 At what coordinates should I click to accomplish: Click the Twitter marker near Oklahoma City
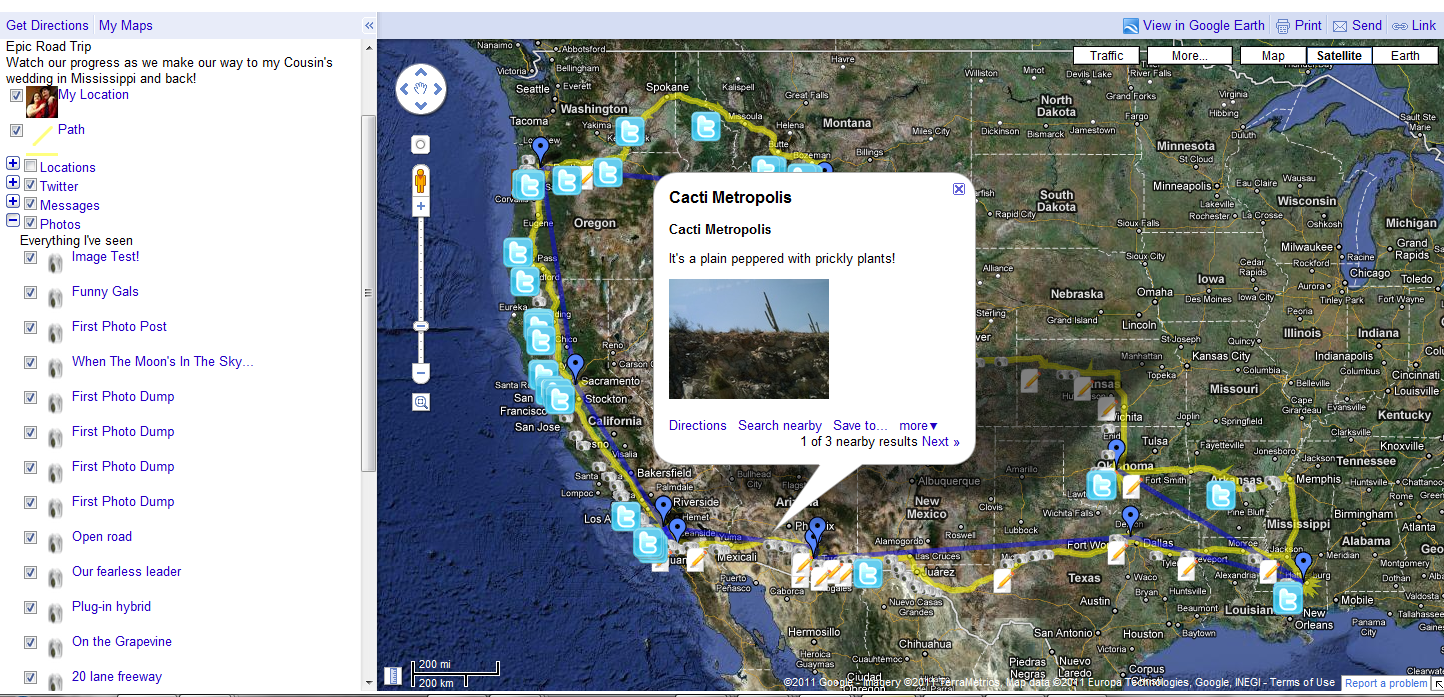pyautogui.click(x=1101, y=485)
